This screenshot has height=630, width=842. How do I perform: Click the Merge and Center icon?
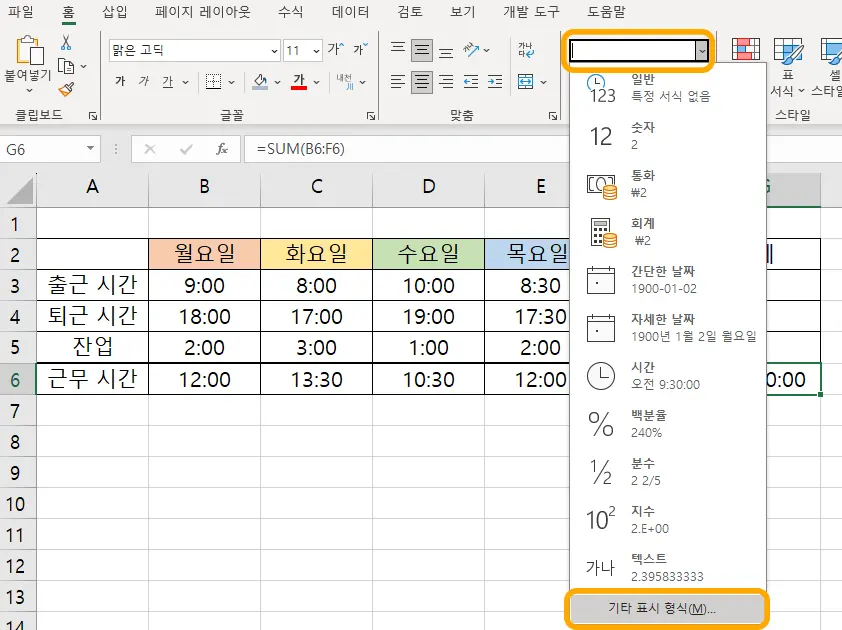point(525,81)
